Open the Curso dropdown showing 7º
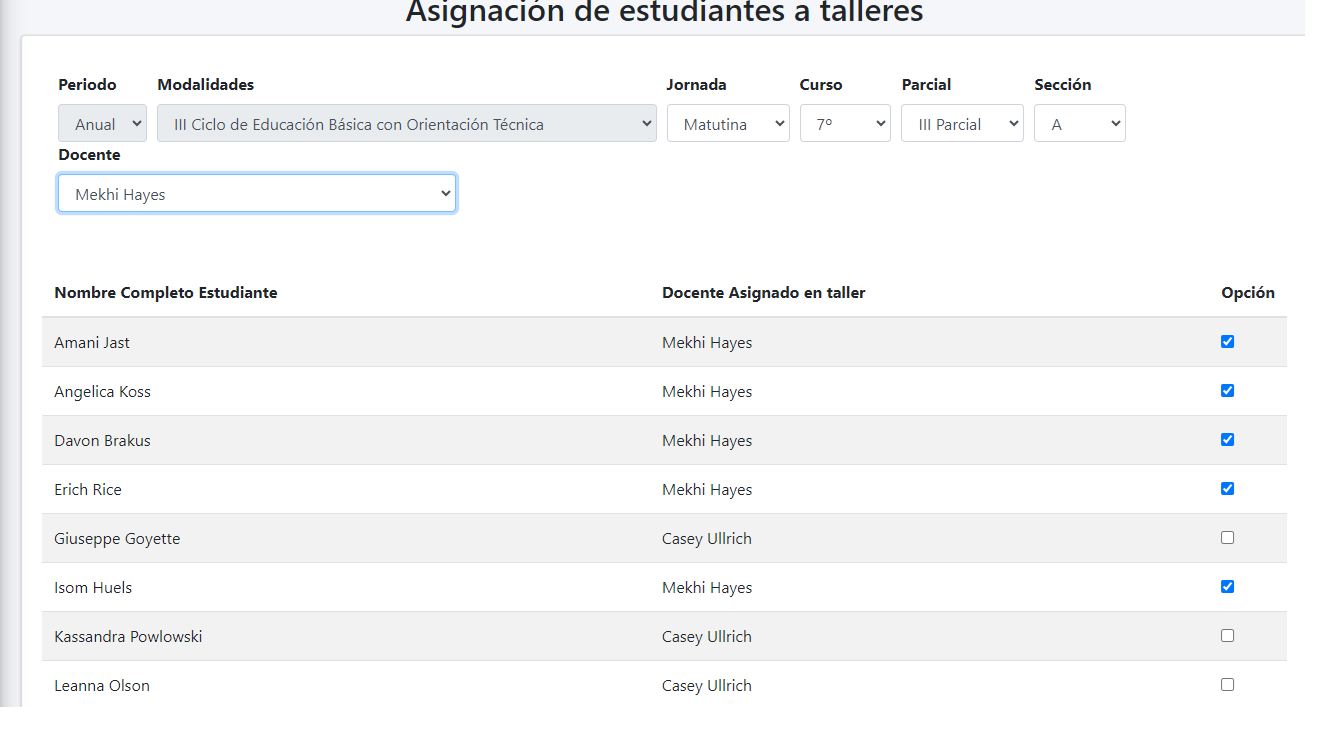1334x738 pixels. [x=845, y=124]
